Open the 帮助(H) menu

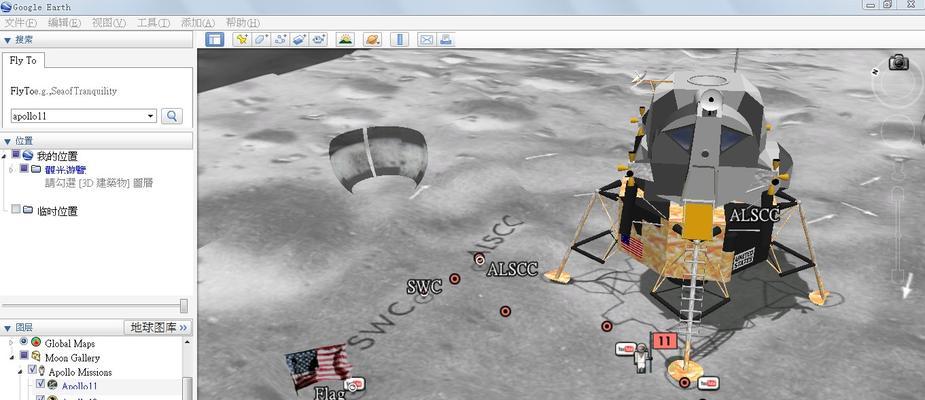click(x=242, y=23)
